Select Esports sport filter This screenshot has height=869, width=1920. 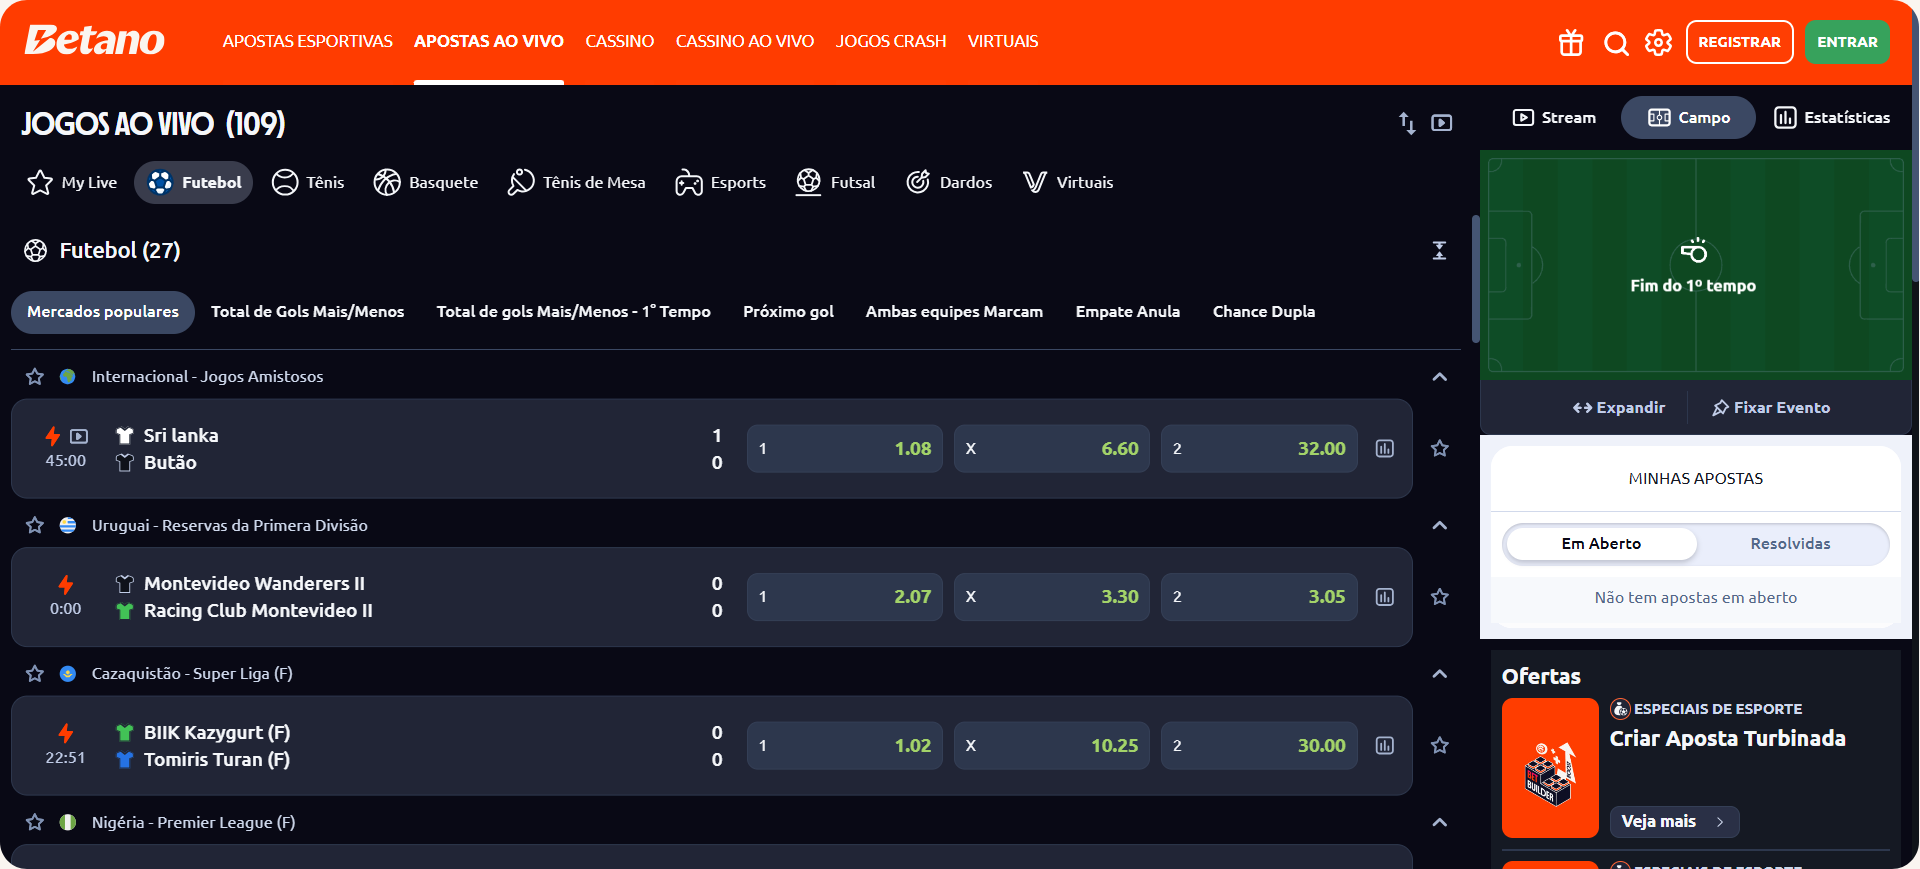(720, 182)
